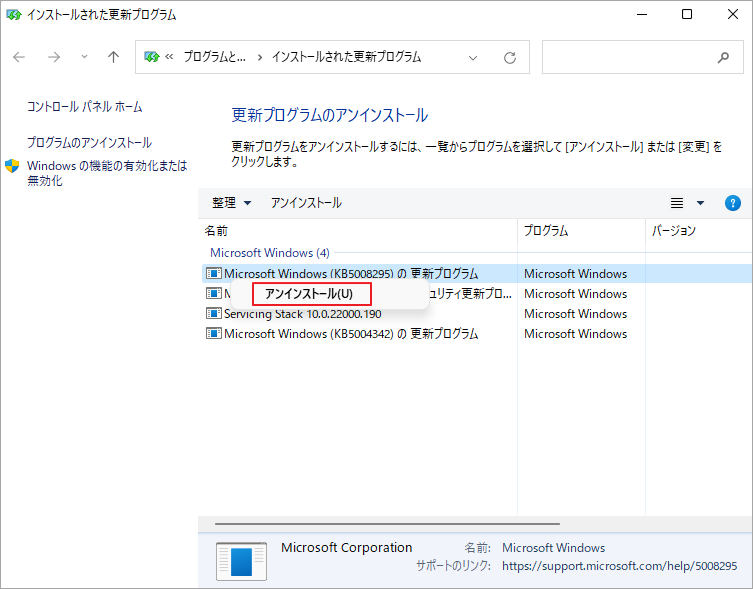
Task: Click the title bar window icon
Action: [13, 15]
